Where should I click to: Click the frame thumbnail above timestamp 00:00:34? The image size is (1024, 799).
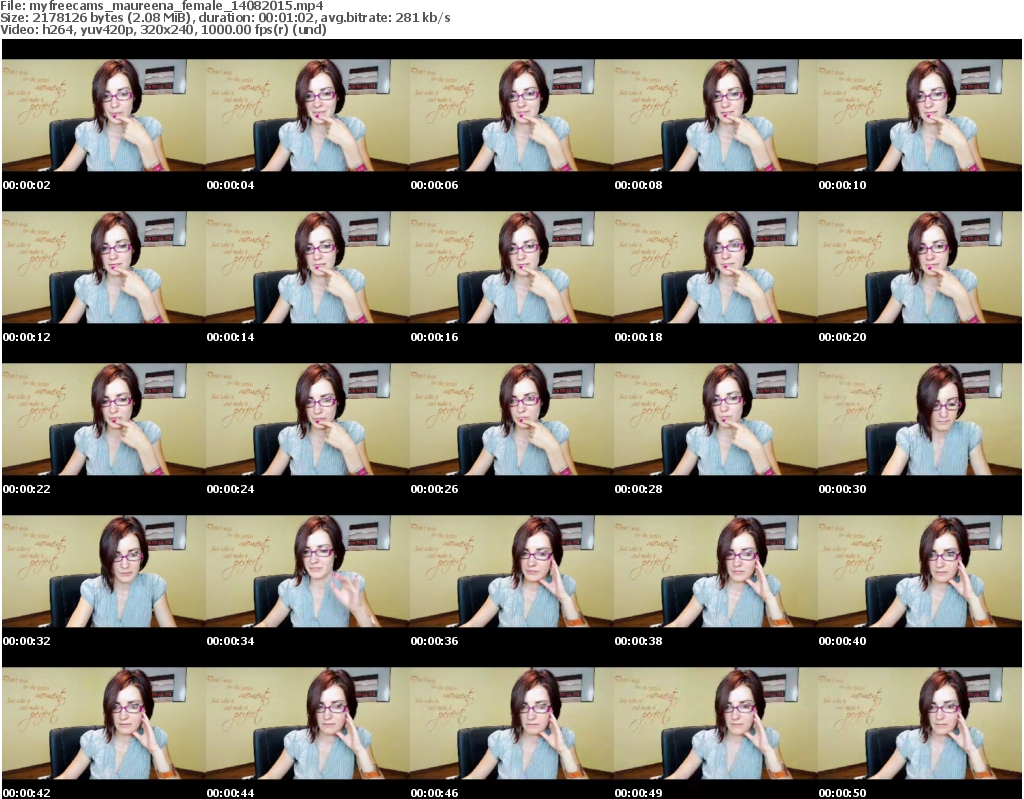point(308,572)
